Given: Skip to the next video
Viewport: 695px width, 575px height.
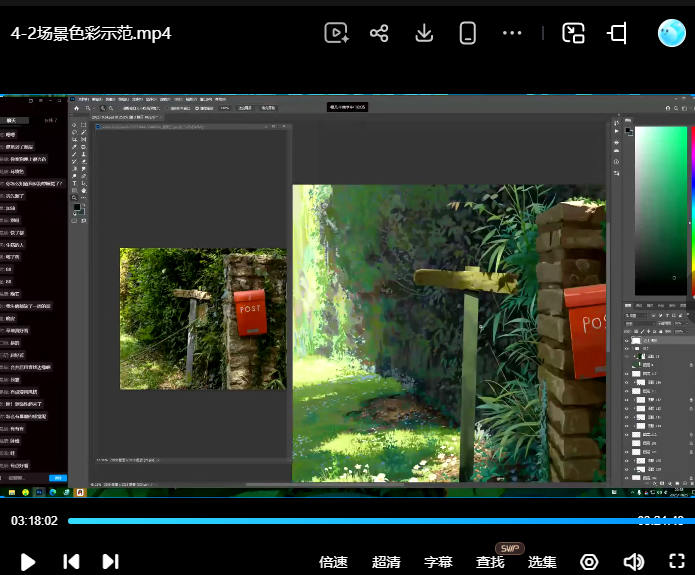Looking at the screenshot, I should (x=110, y=562).
